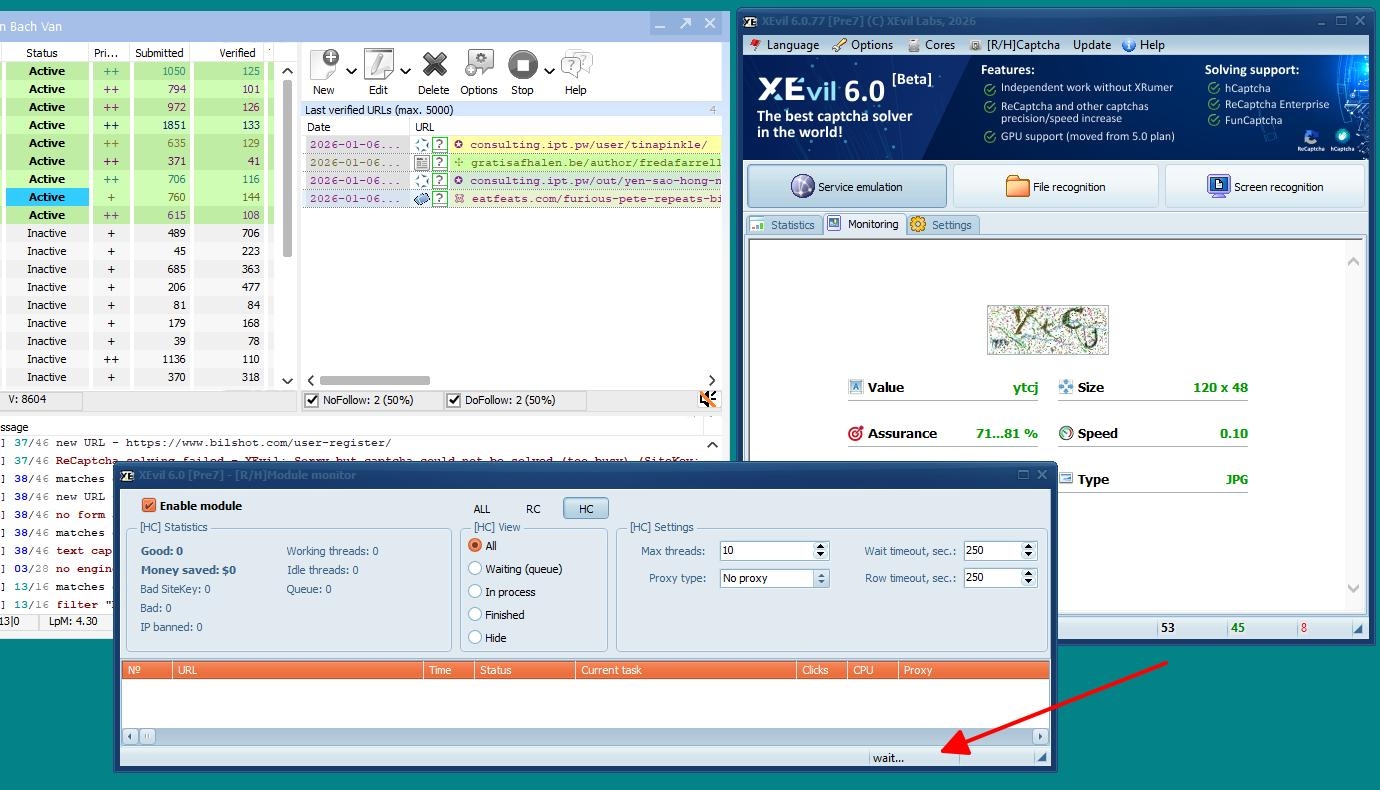
Task: Select Screen recognition mode
Action: tap(1265, 186)
